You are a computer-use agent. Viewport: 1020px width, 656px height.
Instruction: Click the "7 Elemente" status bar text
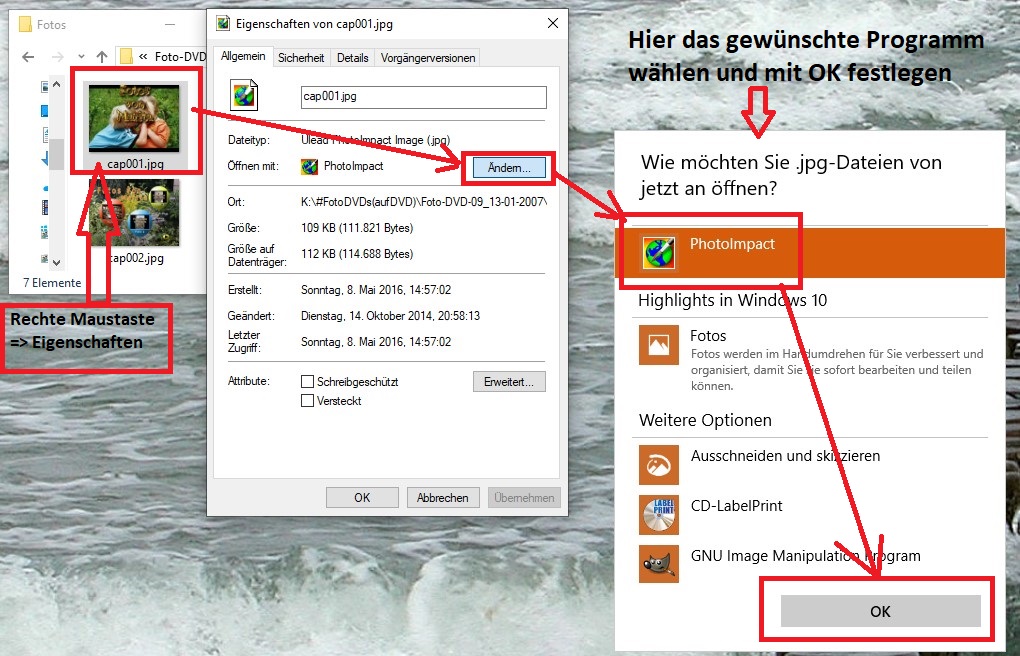(x=52, y=282)
